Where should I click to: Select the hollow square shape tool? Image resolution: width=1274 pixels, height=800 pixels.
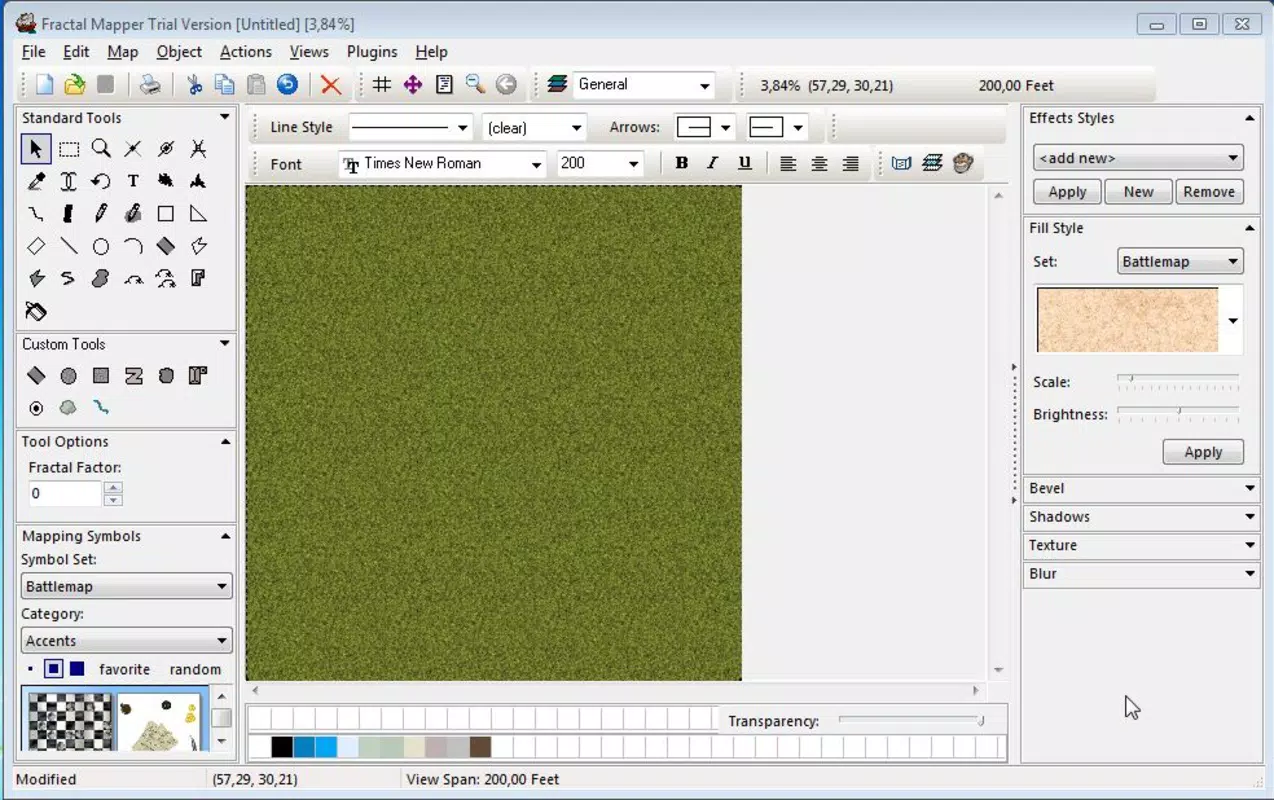(166, 213)
